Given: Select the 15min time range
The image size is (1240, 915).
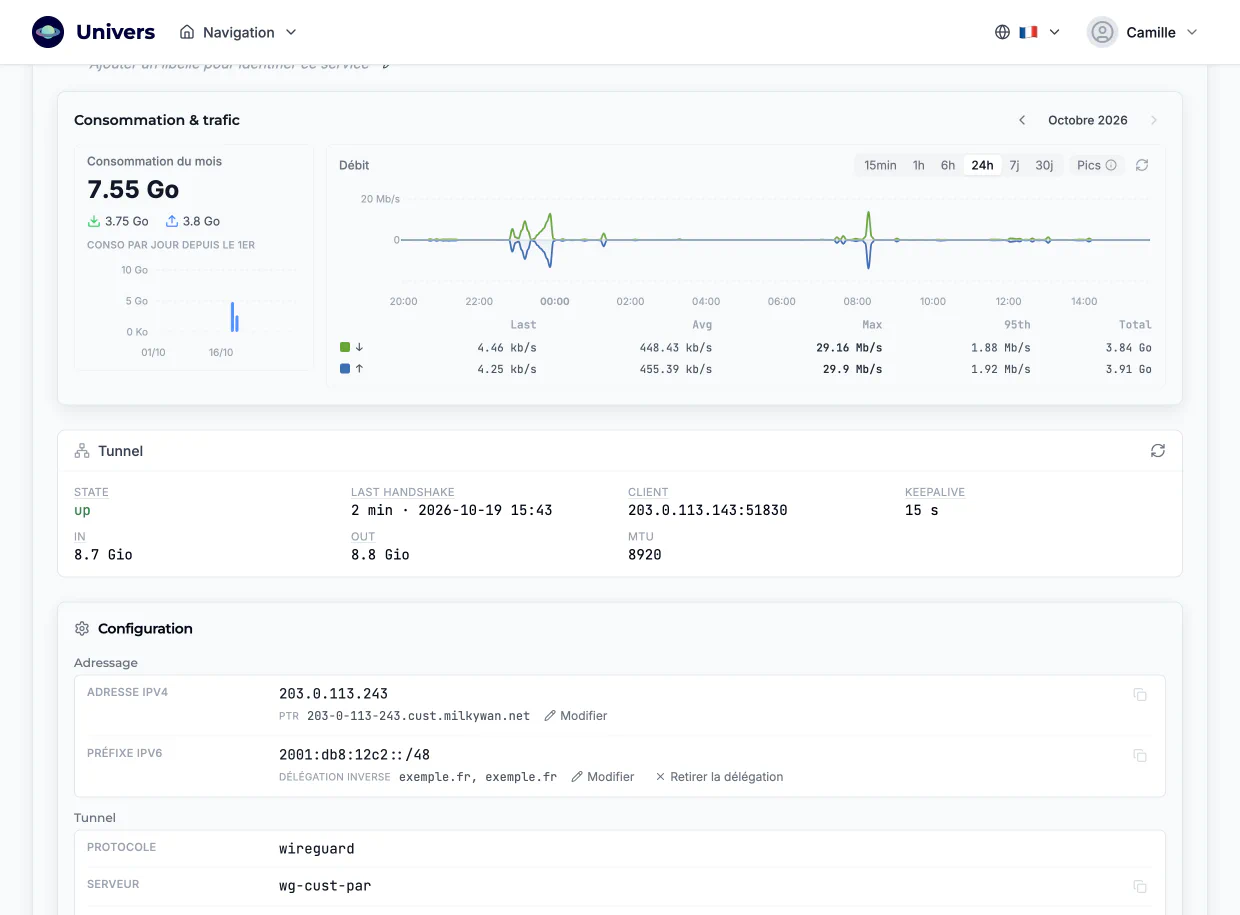Looking at the screenshot, I should [x=880, y=165].
